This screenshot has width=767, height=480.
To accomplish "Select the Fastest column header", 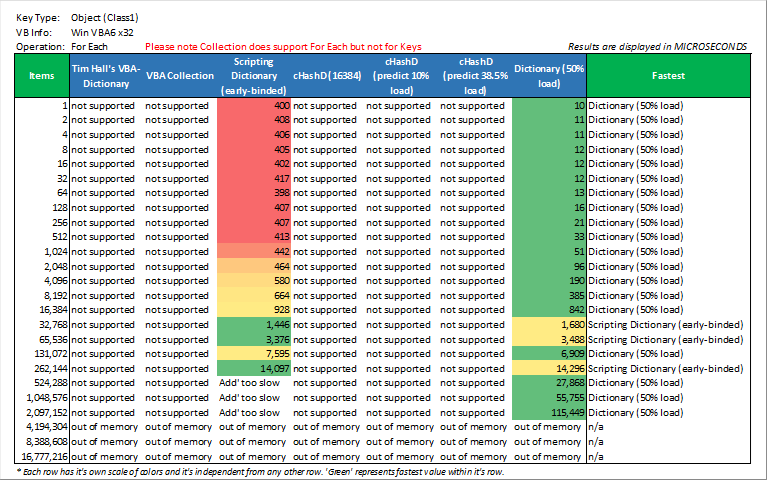I will (668, 76).
